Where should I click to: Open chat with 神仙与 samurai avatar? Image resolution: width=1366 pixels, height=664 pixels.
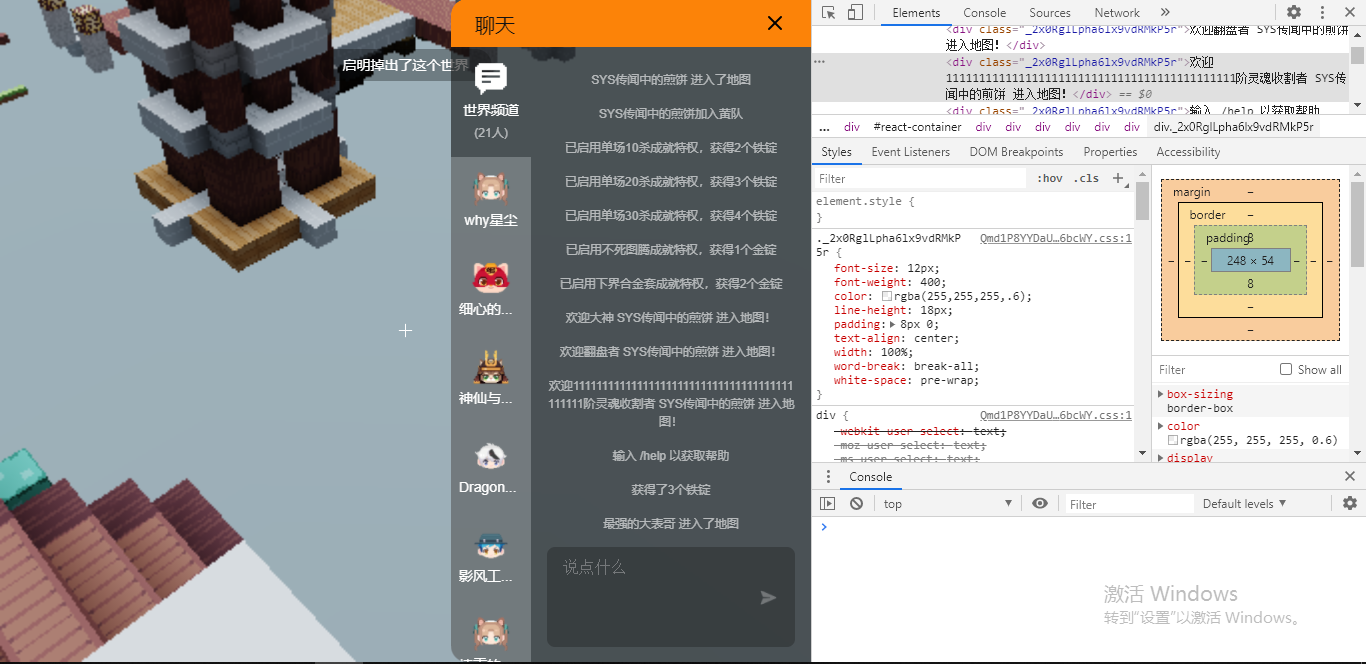coord(491,367)
